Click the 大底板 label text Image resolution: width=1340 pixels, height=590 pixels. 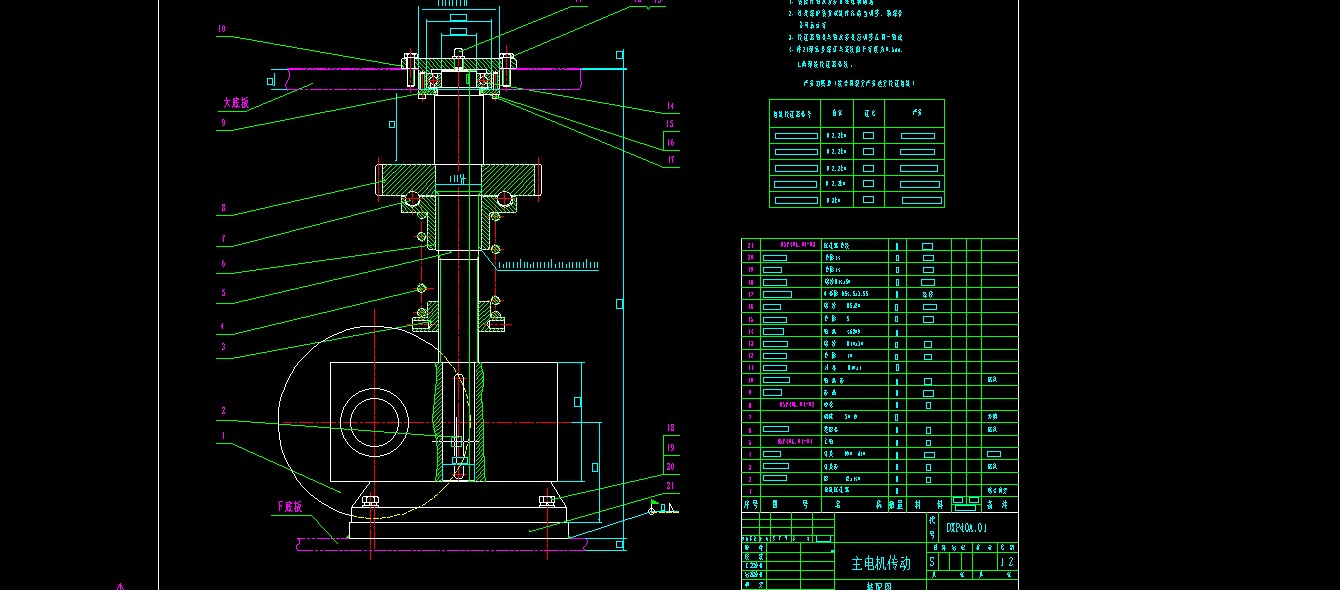point(235,102)
